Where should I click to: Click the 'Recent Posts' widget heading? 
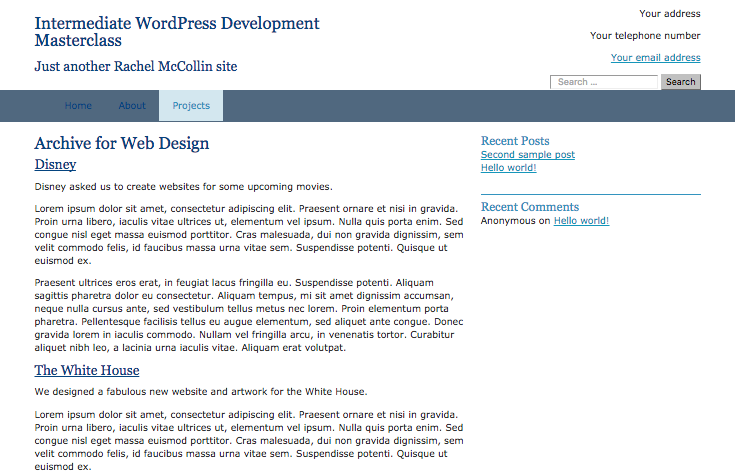click(x=515, y=141)
